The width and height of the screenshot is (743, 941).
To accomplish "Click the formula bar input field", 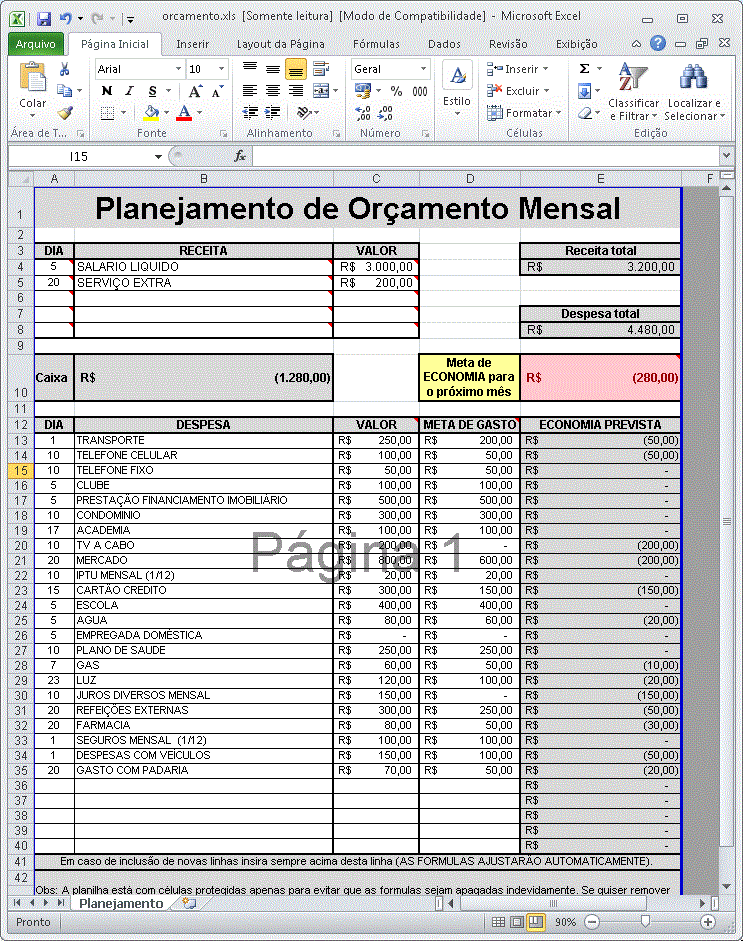I will 486,157.
